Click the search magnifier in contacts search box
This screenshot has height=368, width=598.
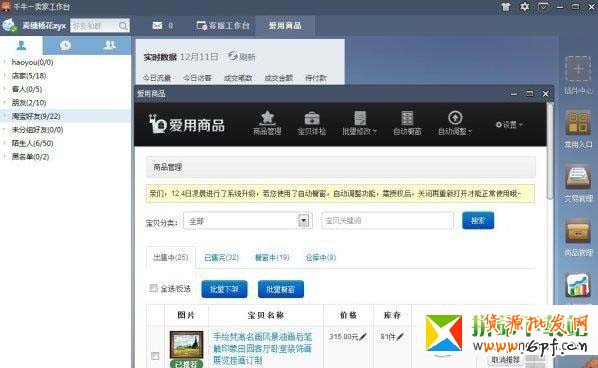coord(123,26)
